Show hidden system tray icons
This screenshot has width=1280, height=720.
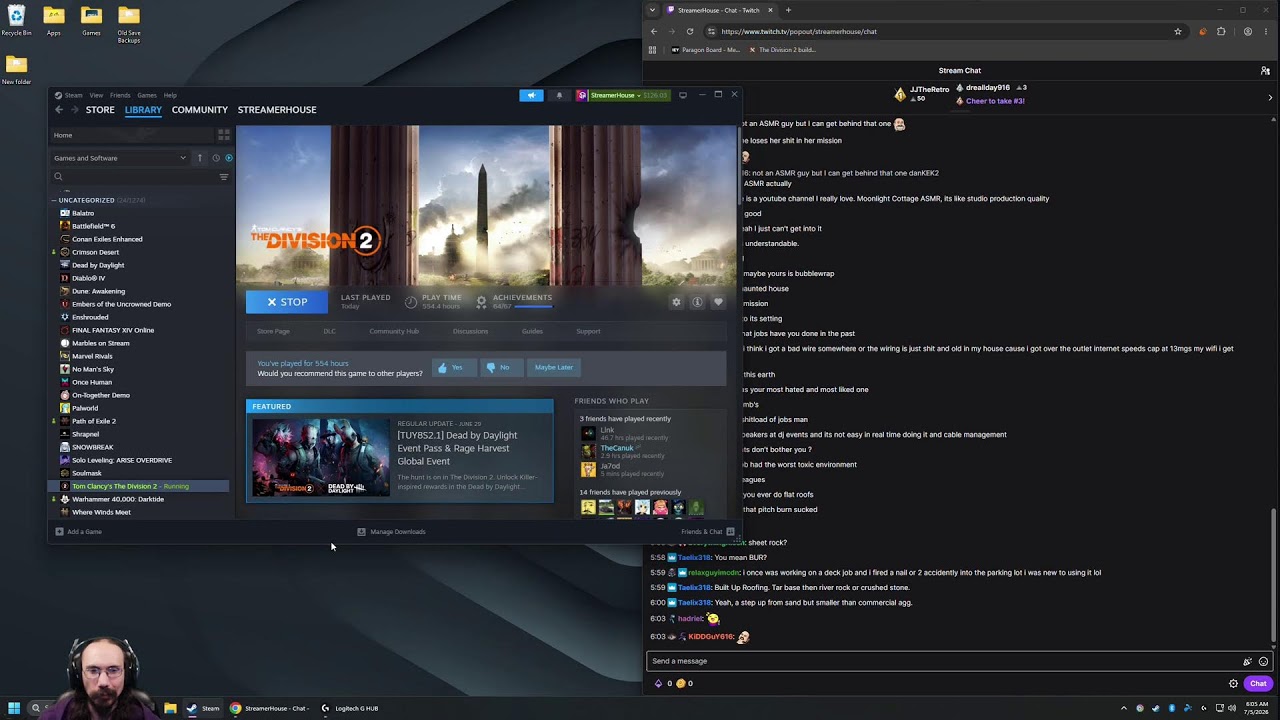[1123, 708]
